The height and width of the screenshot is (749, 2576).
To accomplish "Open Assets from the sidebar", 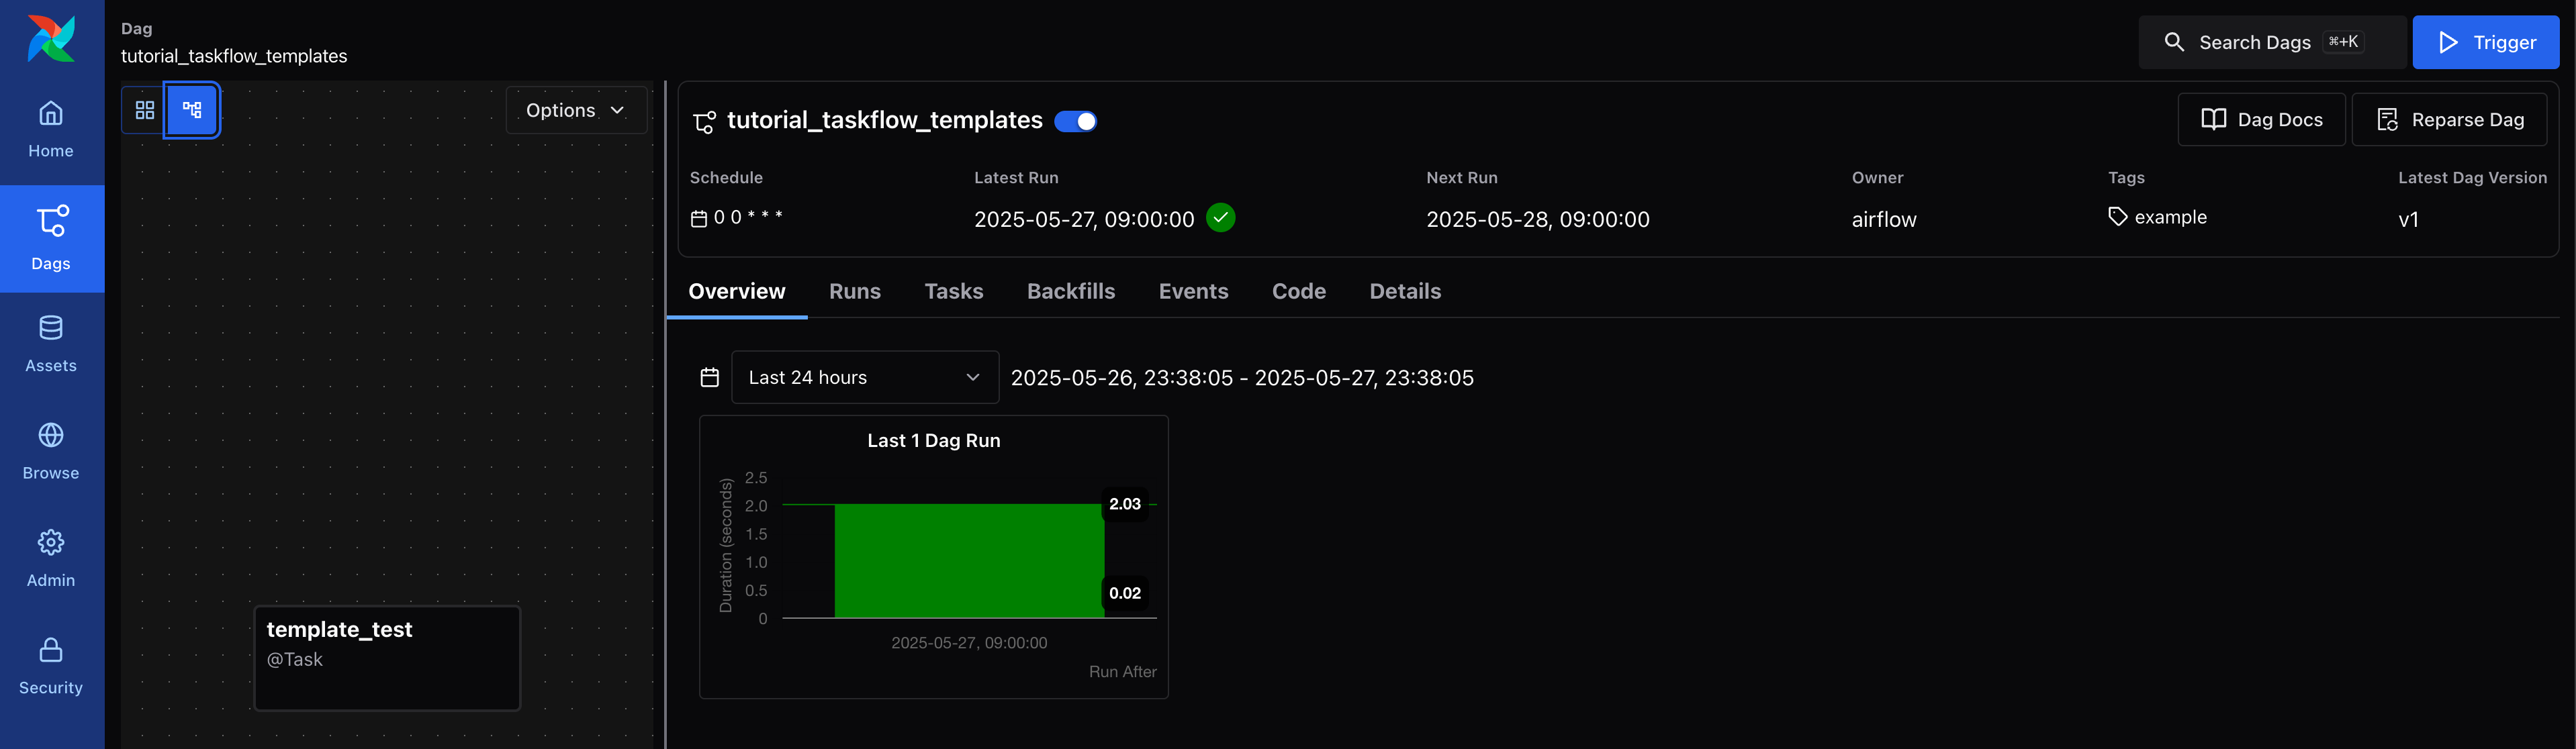I will click(x=51, y=343).
